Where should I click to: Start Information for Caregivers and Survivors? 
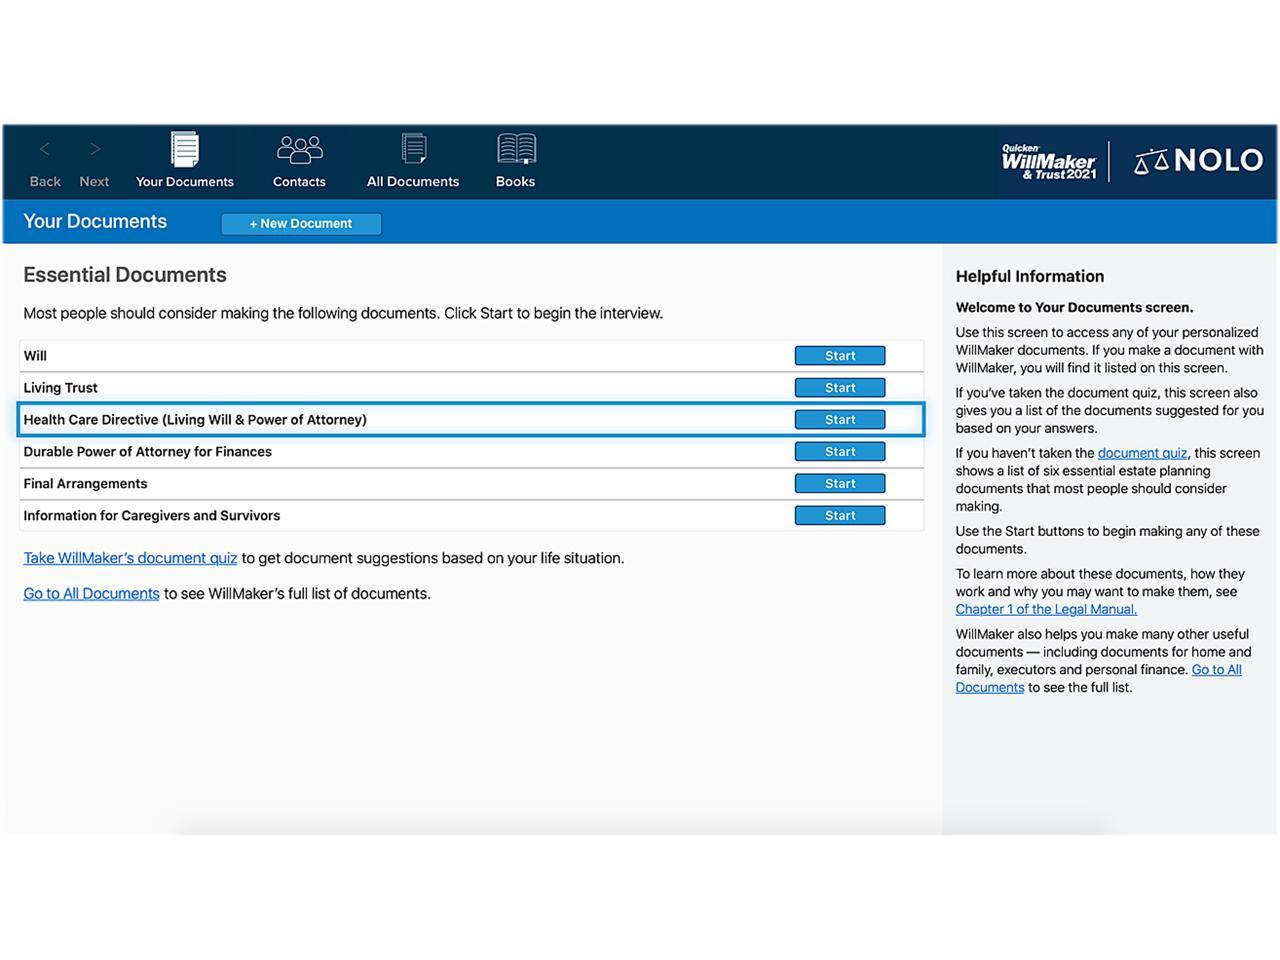[839, 515]
